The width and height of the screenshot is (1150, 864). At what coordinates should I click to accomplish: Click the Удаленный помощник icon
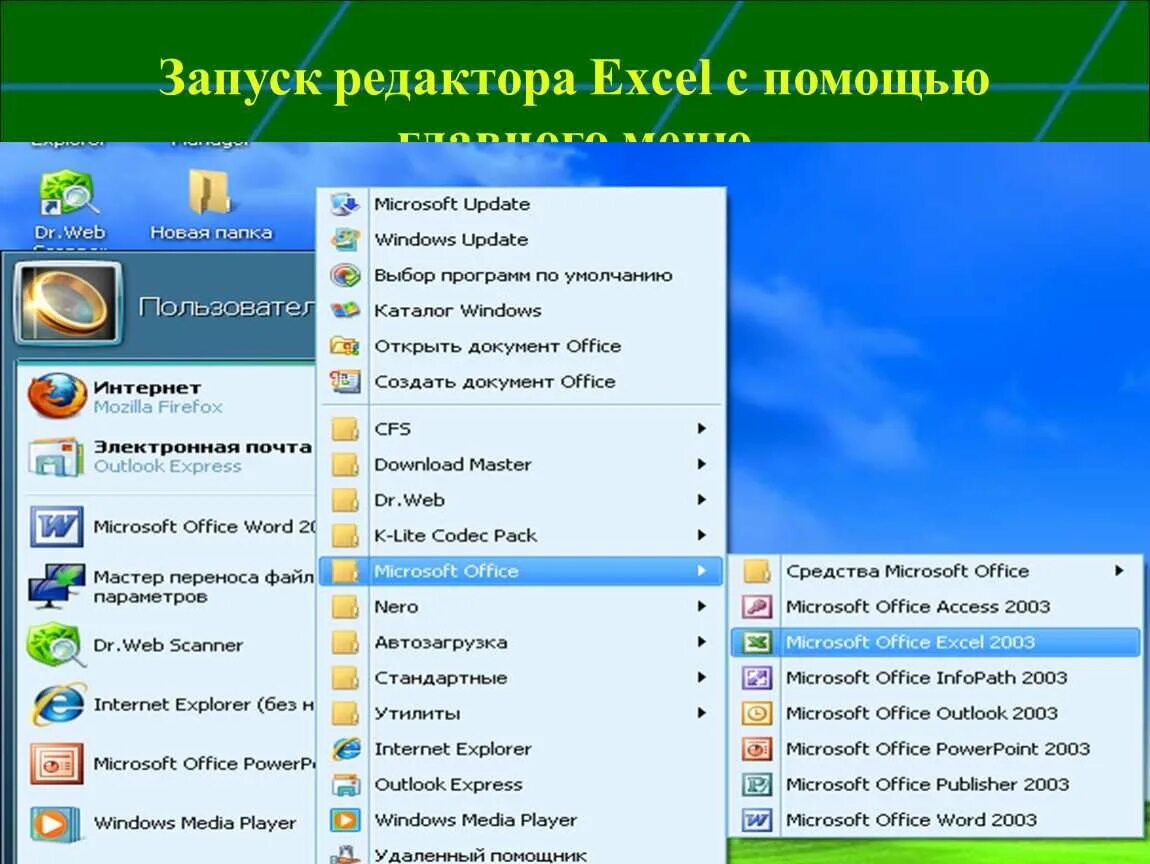pos(345,854)
